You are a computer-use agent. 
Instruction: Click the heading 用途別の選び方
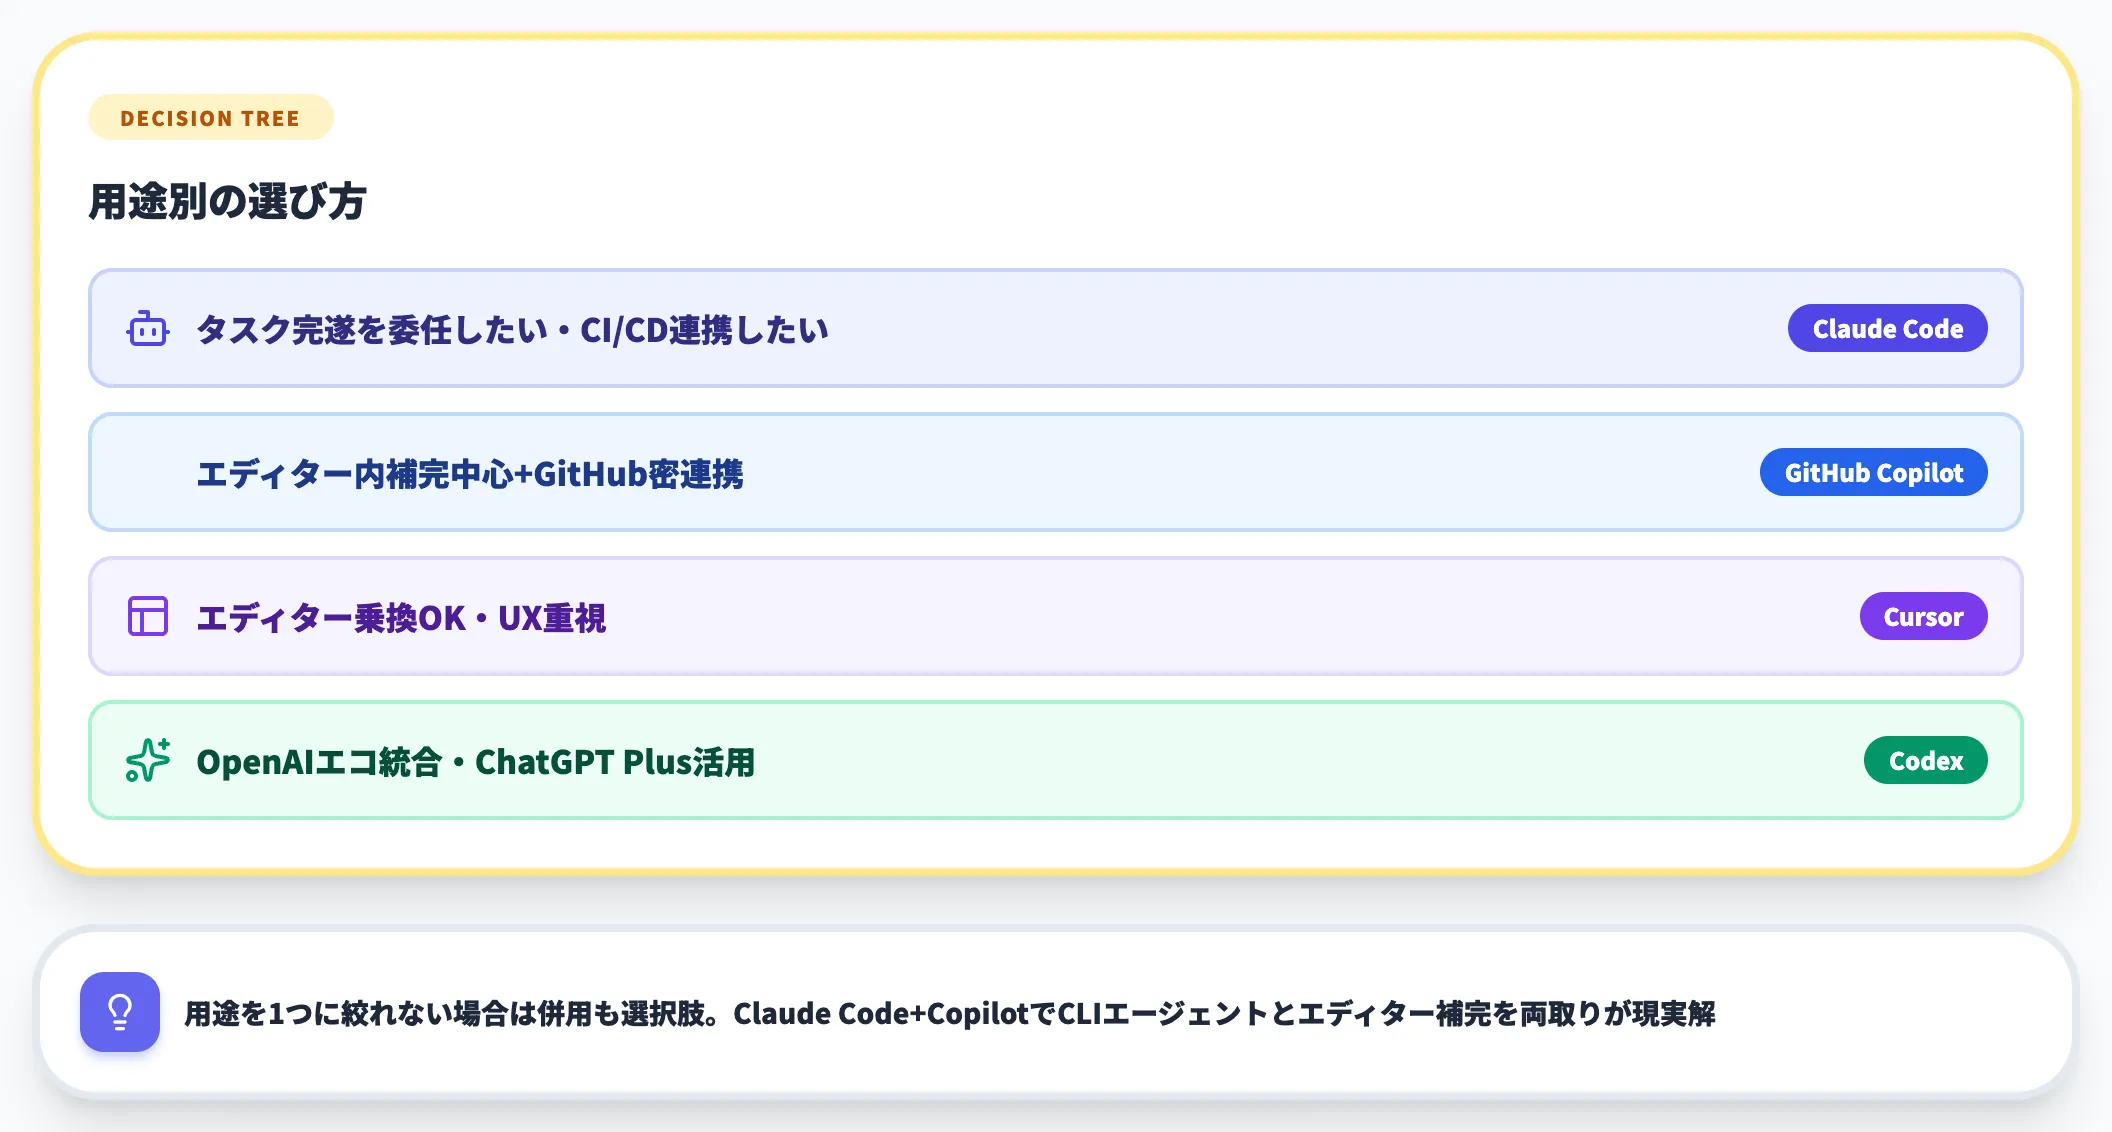pos(228,201)
